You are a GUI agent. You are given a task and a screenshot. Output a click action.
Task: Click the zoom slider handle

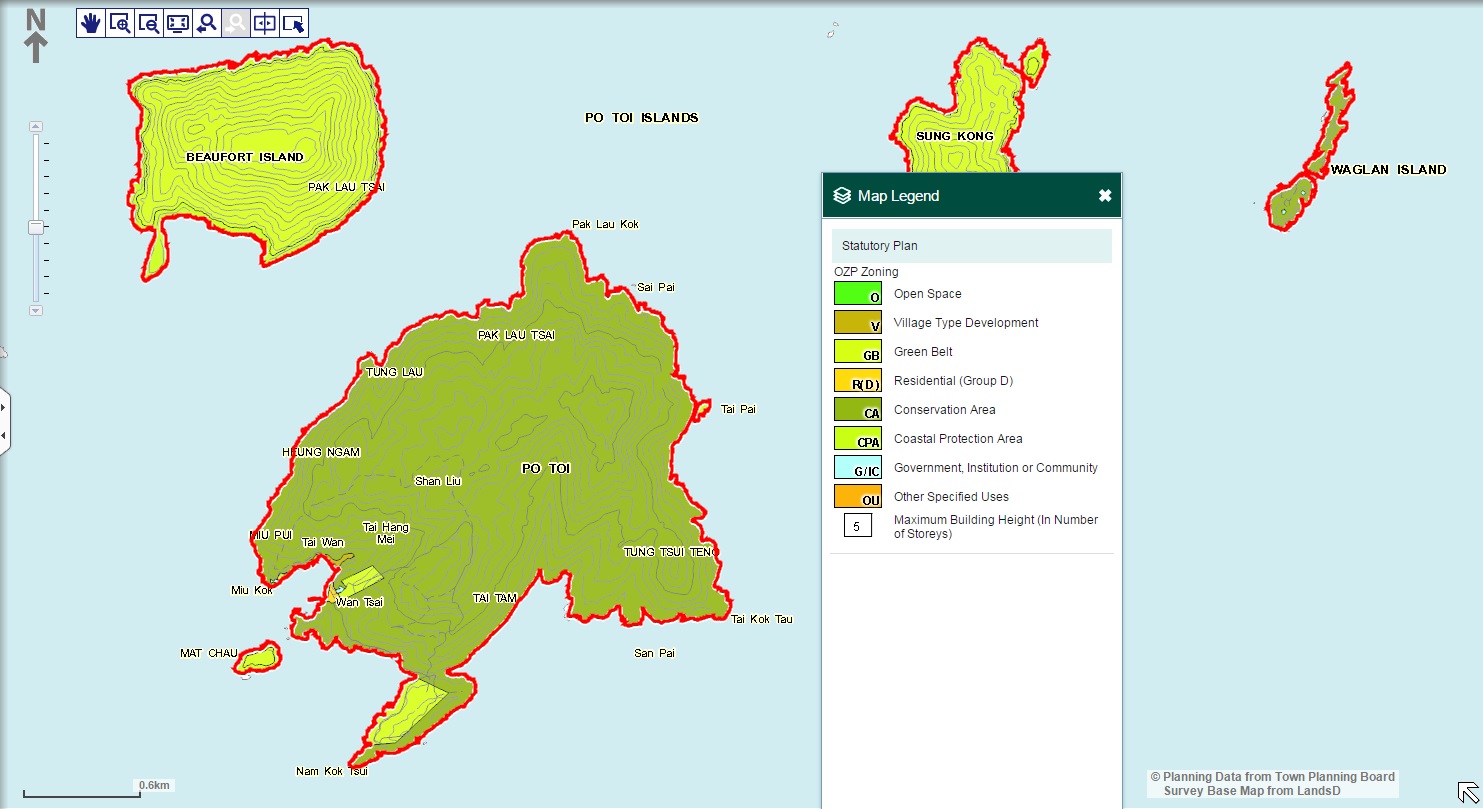click(x=36, y=227)
